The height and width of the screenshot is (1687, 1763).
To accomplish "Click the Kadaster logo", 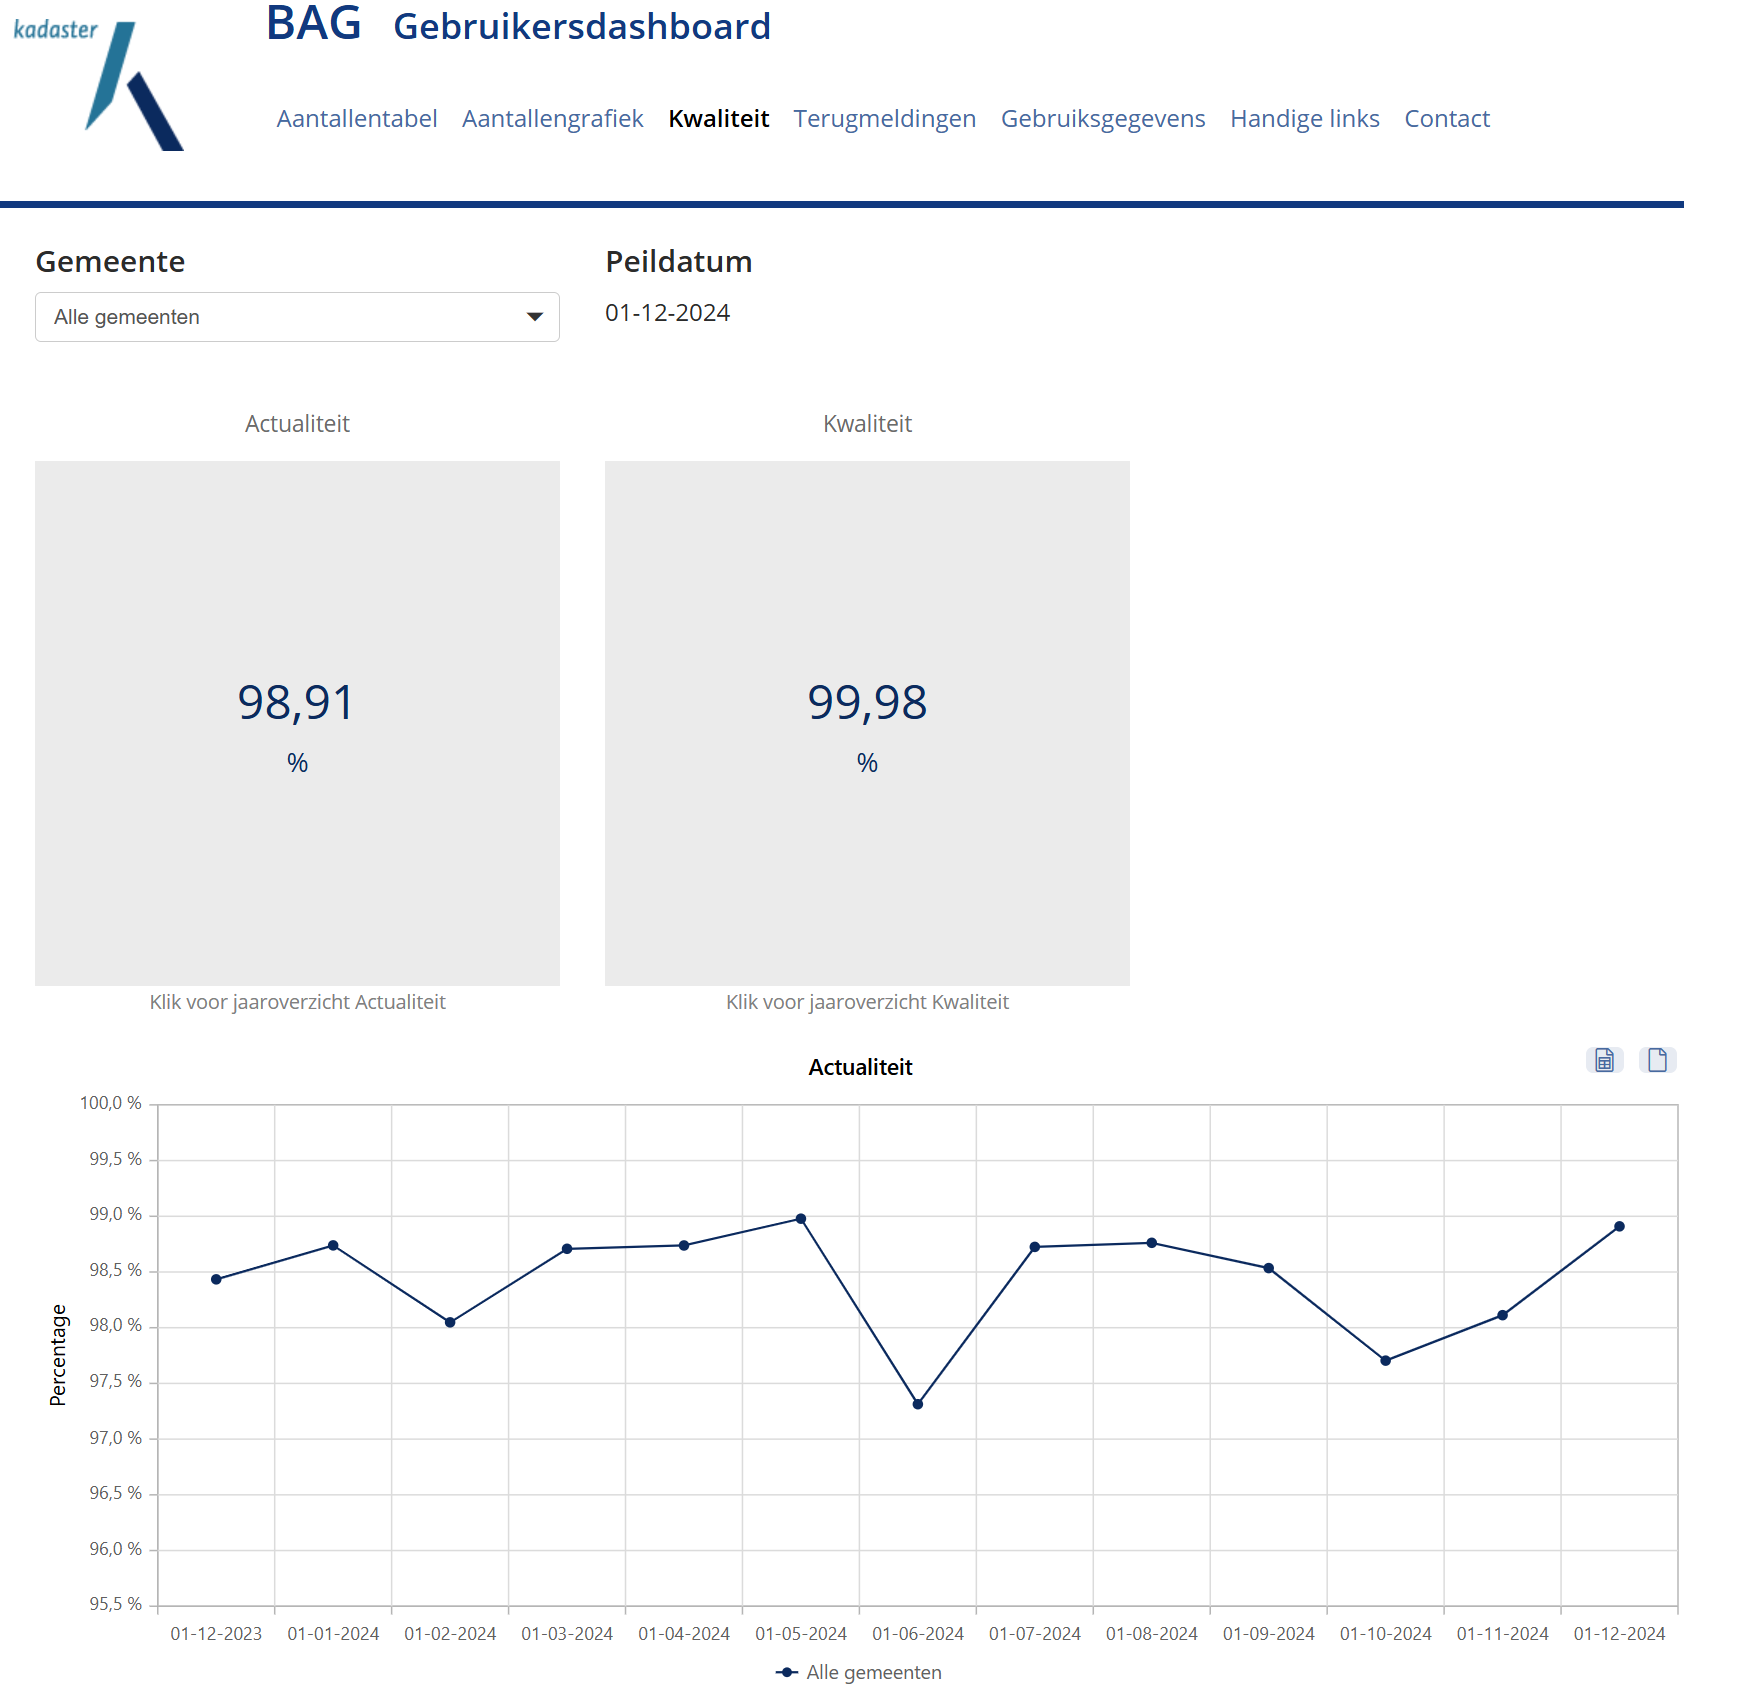I will (98, 84).
